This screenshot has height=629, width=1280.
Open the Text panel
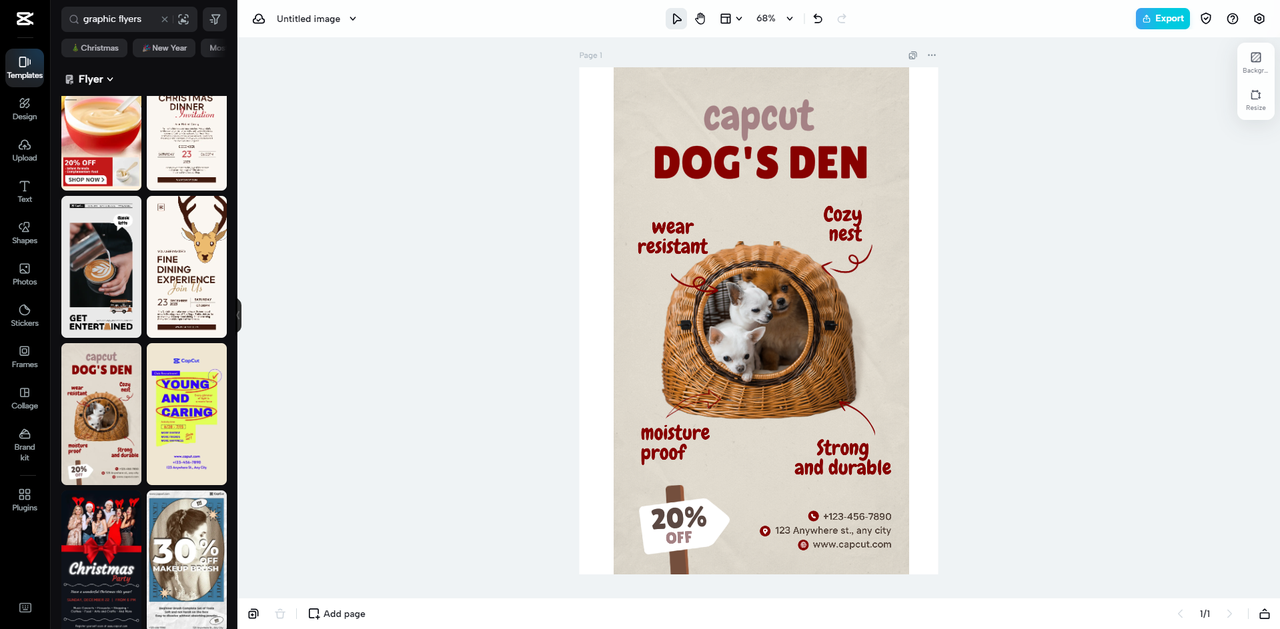point(25,192)
